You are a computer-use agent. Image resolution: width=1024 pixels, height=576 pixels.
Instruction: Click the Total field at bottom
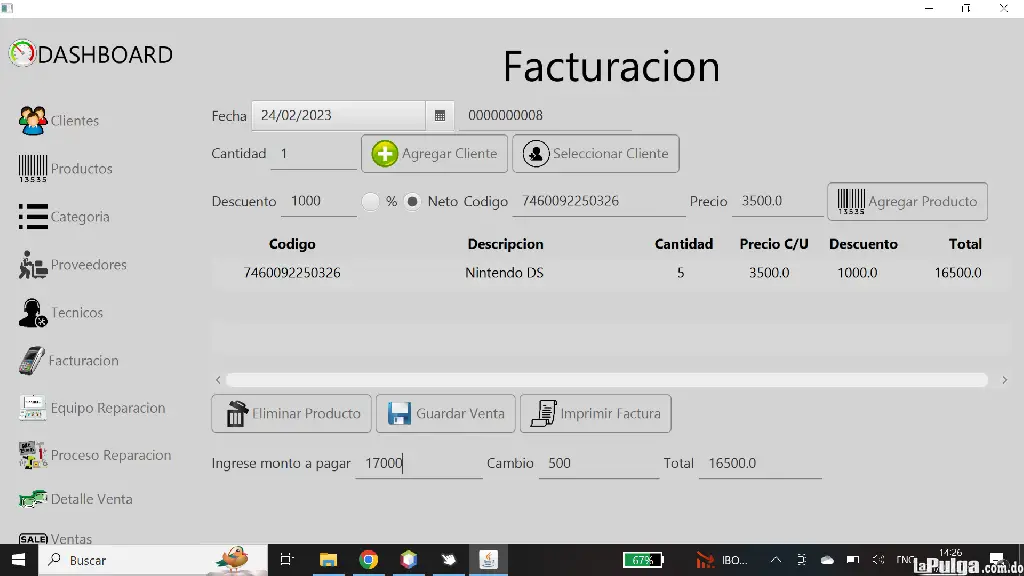pyautogui.click(x=760, y=464)
